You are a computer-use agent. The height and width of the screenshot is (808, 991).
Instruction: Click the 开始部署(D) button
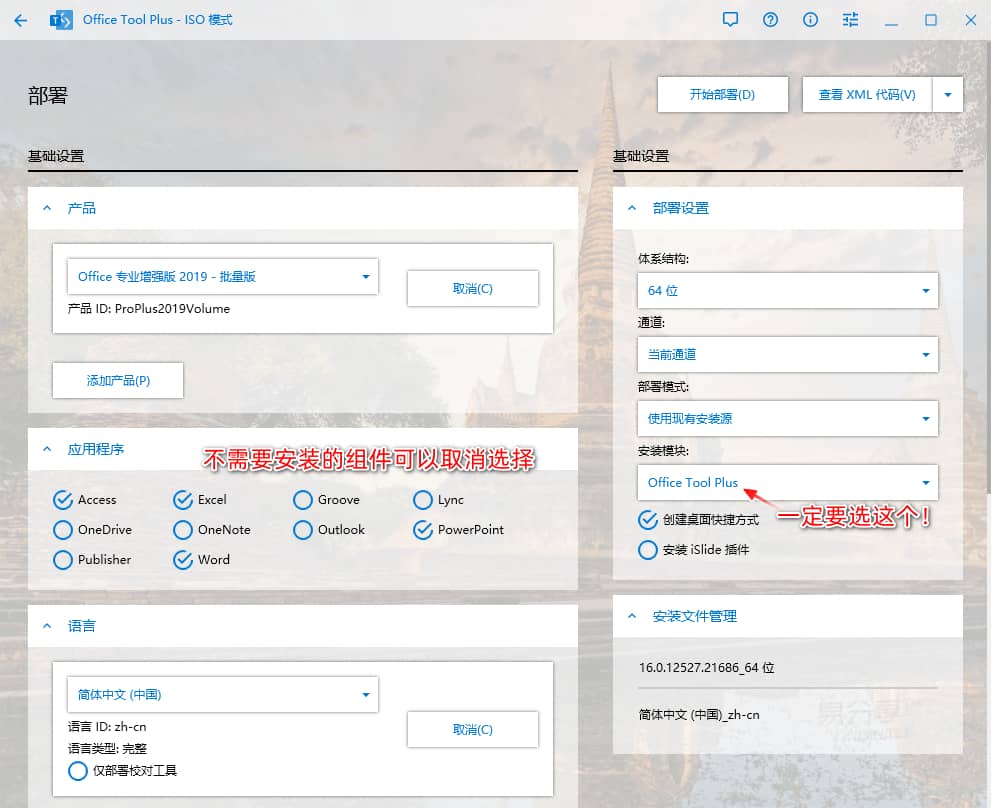tap(722, 95)
